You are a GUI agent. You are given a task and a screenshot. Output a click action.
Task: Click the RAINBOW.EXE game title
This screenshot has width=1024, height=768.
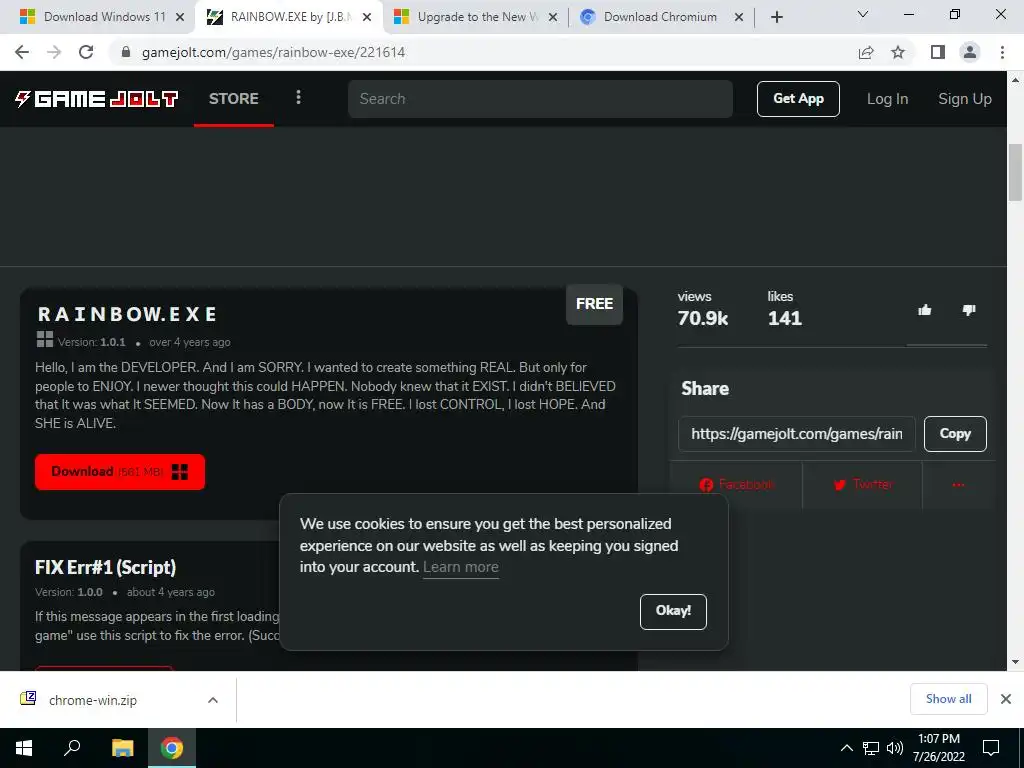[127, 314]
